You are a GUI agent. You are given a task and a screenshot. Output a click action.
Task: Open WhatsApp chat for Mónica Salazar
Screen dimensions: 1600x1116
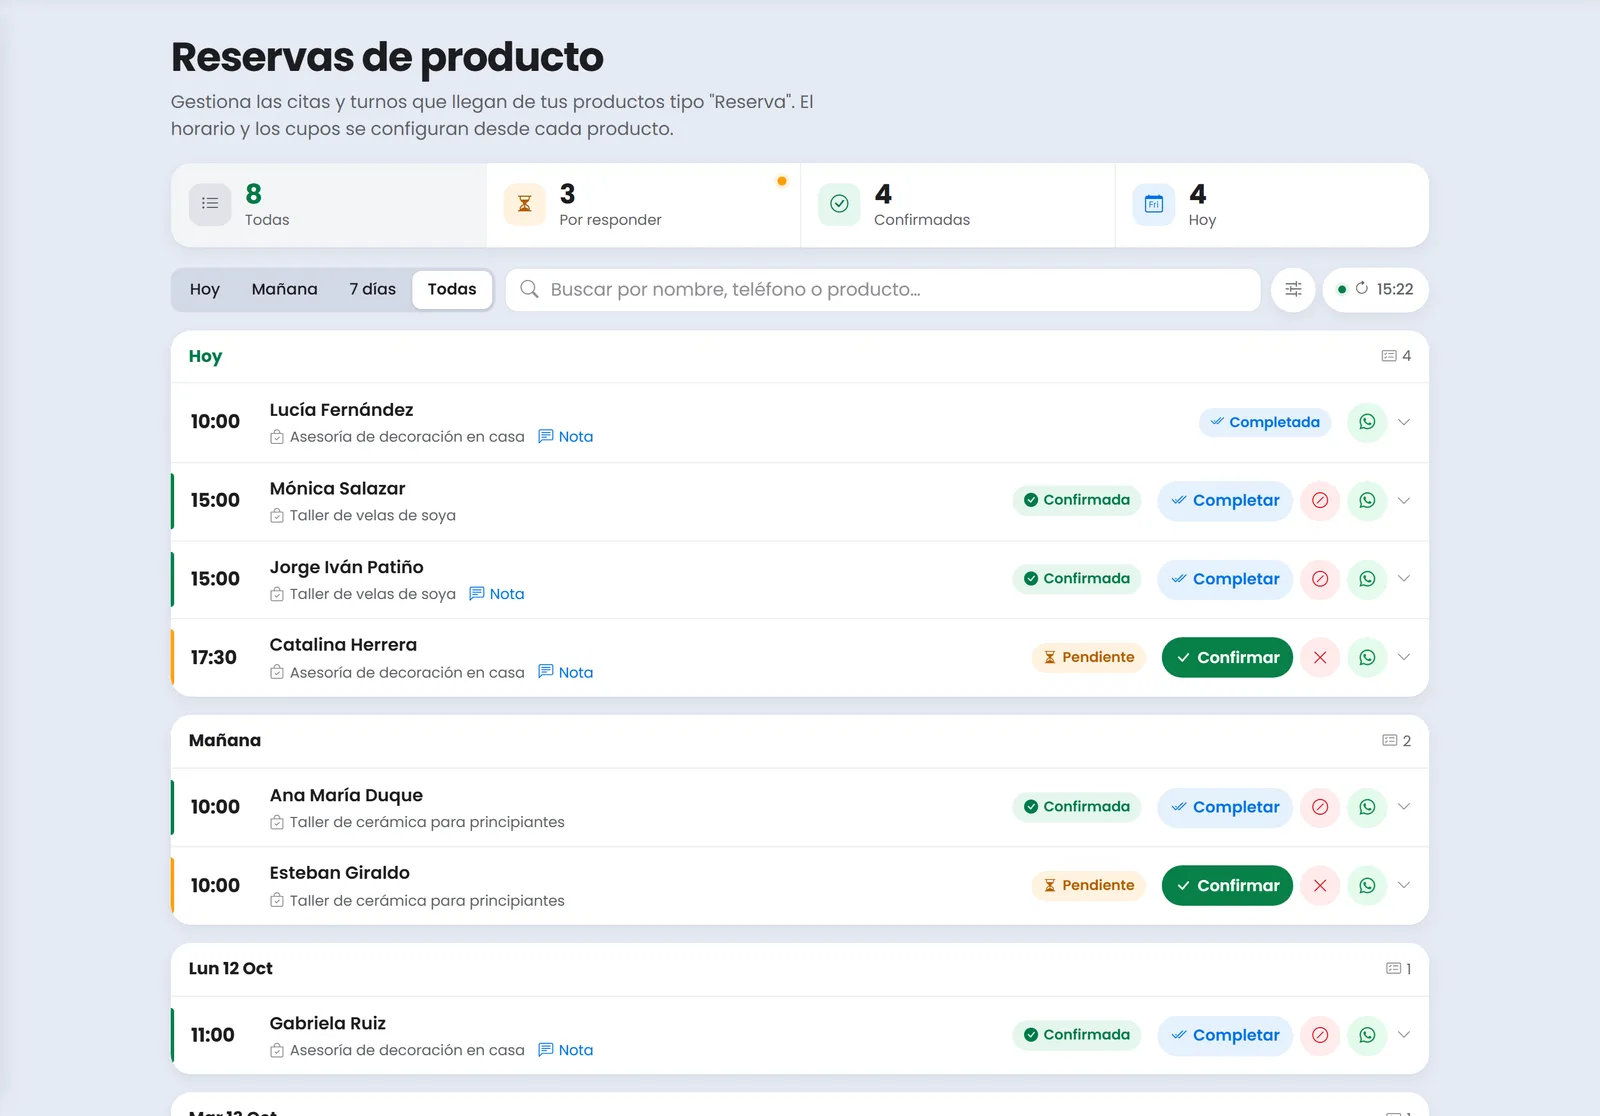pos(1367,500)
